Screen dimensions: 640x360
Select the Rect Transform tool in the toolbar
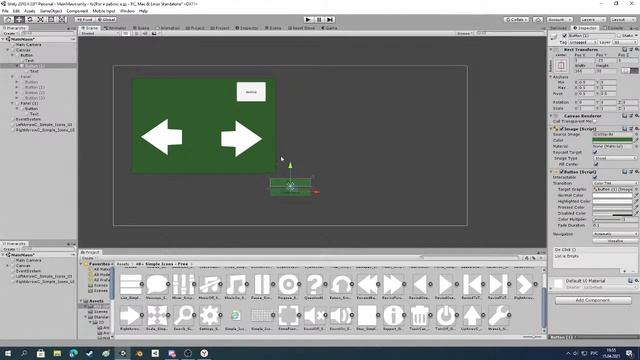click(51, 19)
